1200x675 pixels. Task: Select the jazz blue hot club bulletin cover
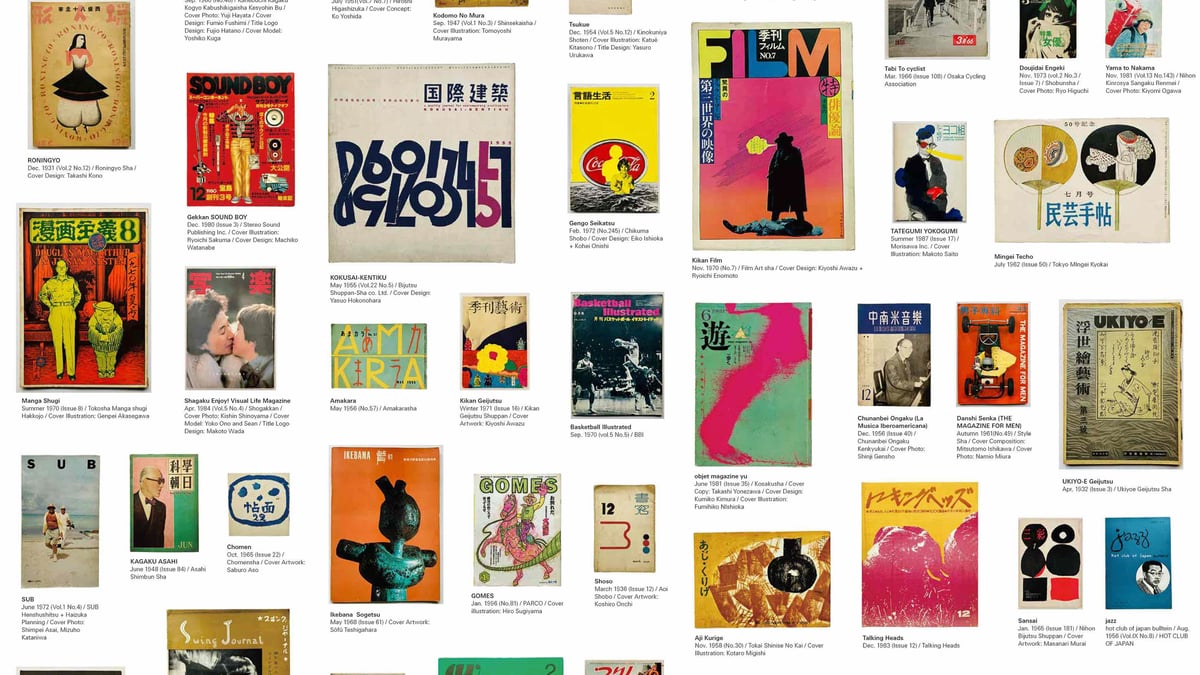[x=1138, y=563]
